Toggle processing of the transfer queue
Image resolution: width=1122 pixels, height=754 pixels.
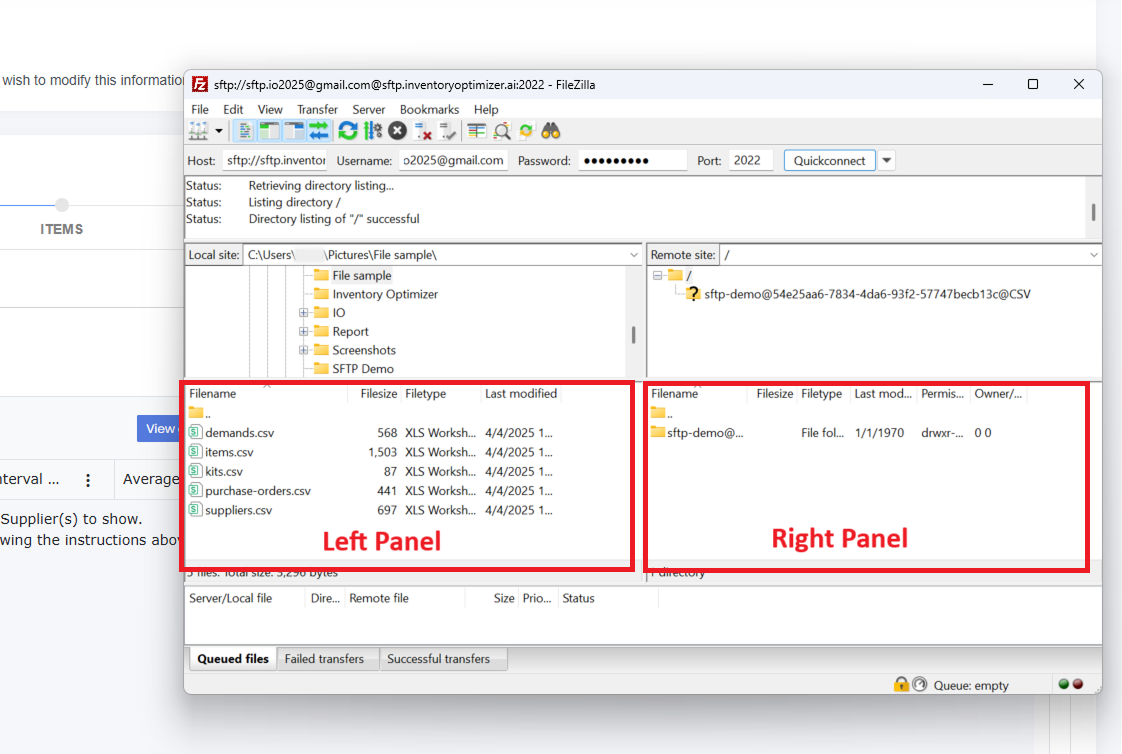(x=373, y=131)
